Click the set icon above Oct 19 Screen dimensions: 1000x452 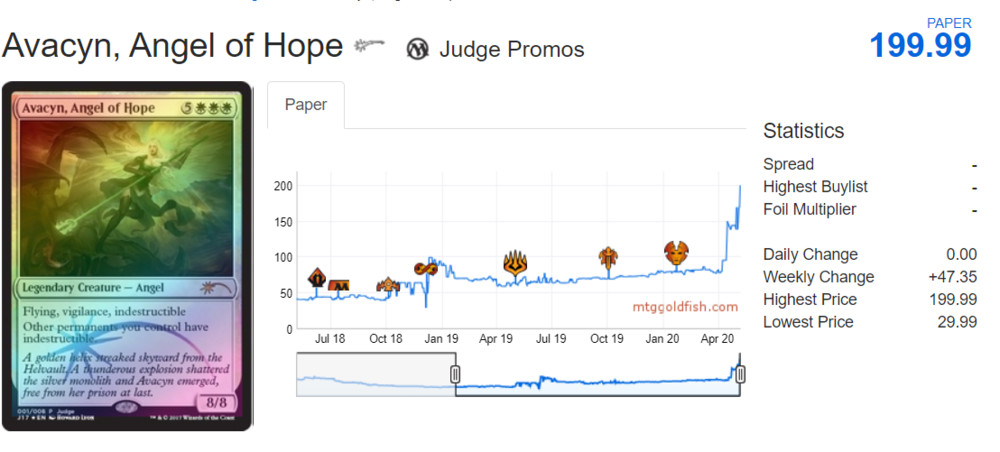click(608, 259)
